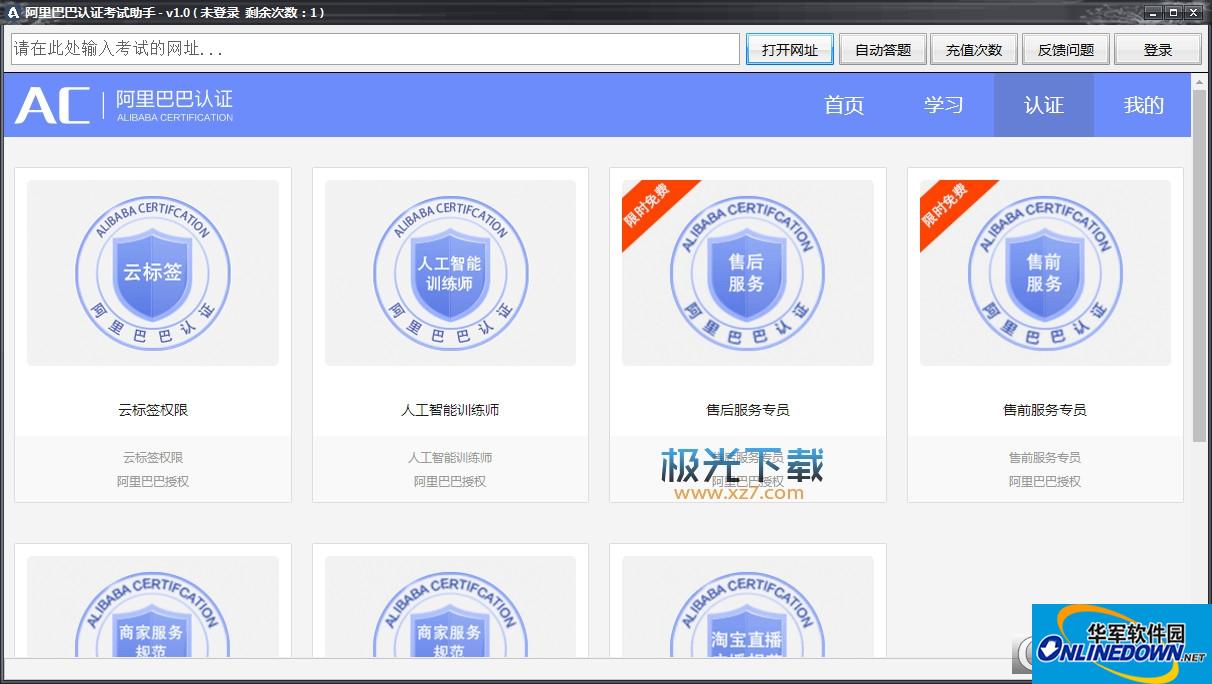Click the 登录 login button
This screenshot has height=684, width=1212.
1158,49
